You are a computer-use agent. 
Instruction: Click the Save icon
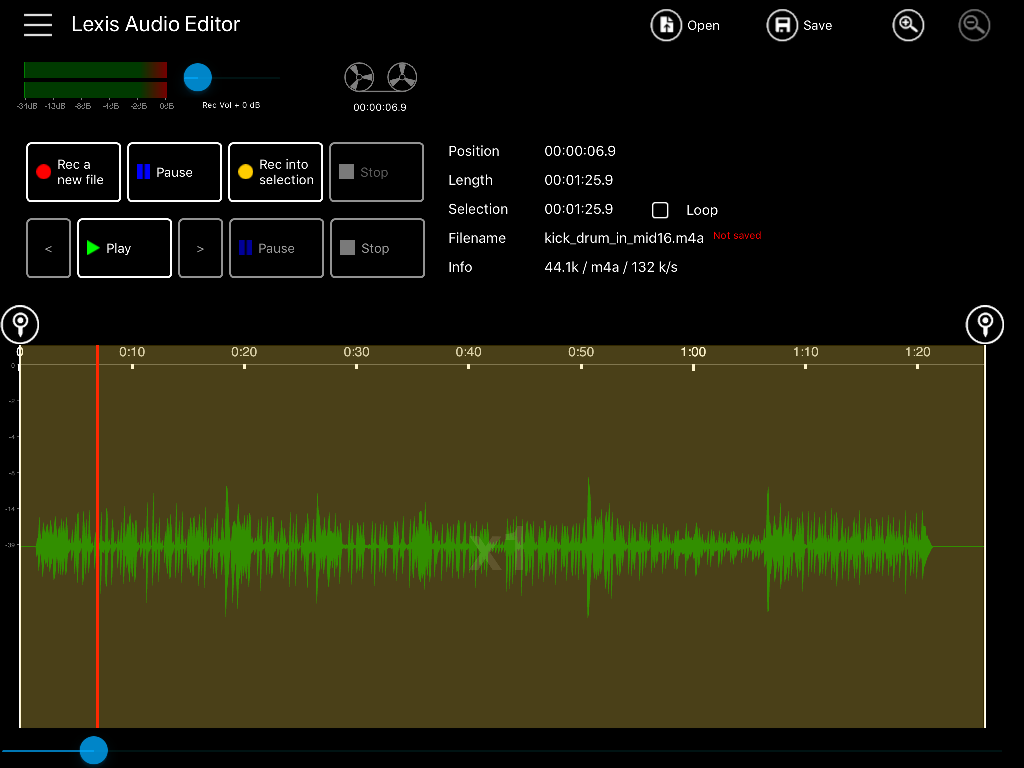[782, 25]
